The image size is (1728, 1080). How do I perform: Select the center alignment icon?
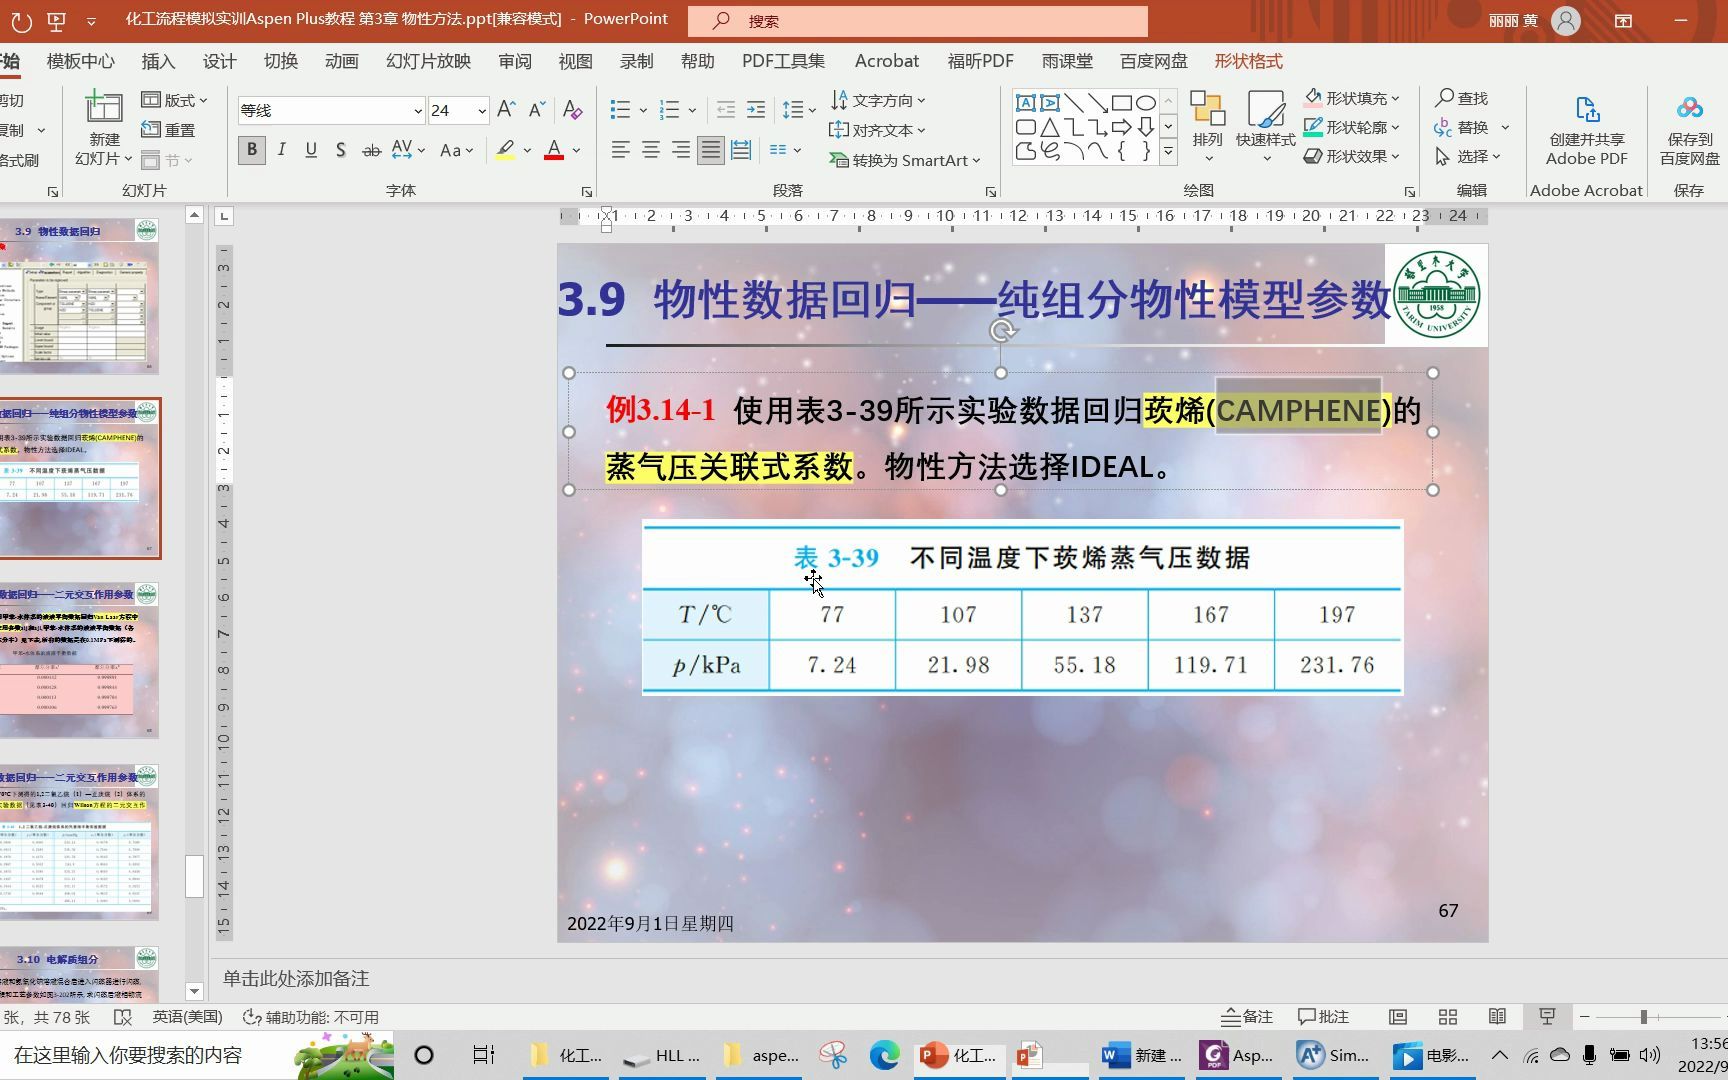pyautogui.click(x=650, y=150)
